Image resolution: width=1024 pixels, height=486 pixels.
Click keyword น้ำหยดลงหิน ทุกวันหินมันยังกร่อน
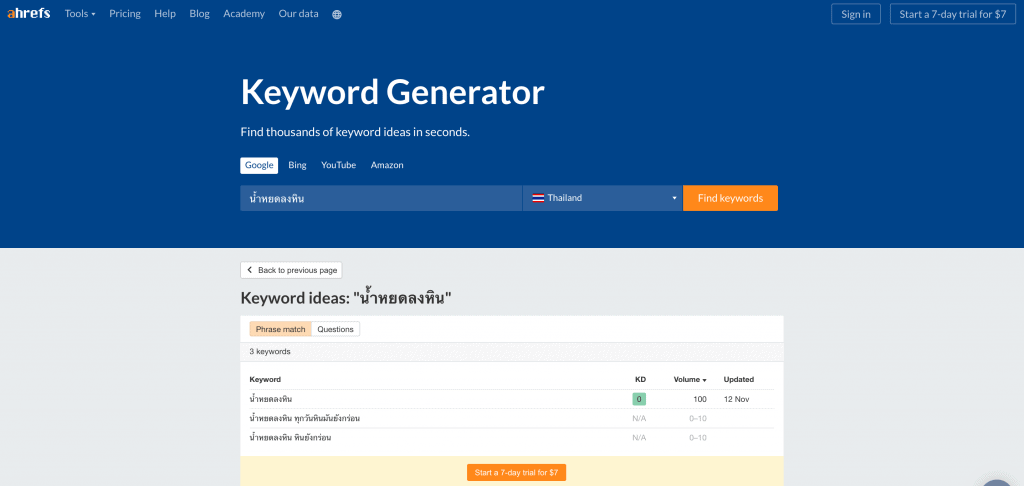(305, 418)
